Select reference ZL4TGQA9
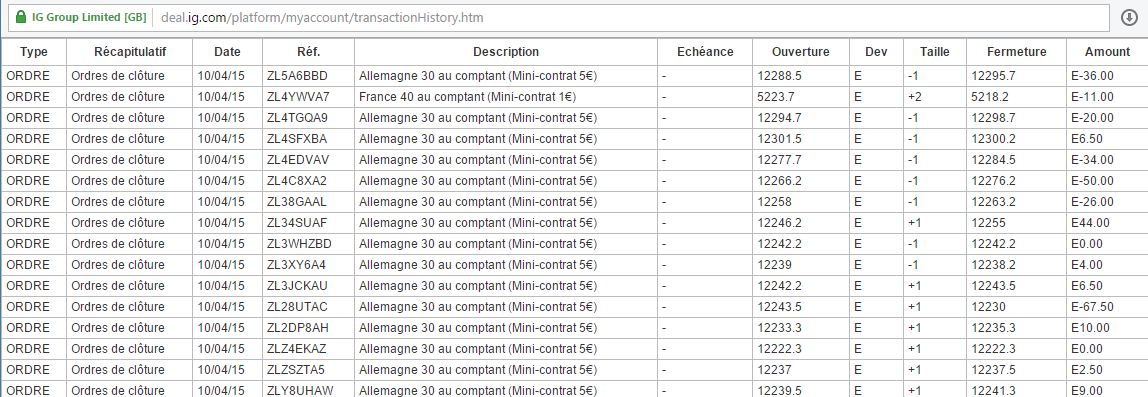Image resolution: width=1148 pixels, height=397 pixels. pyautogui.click(x=298, y=118)
